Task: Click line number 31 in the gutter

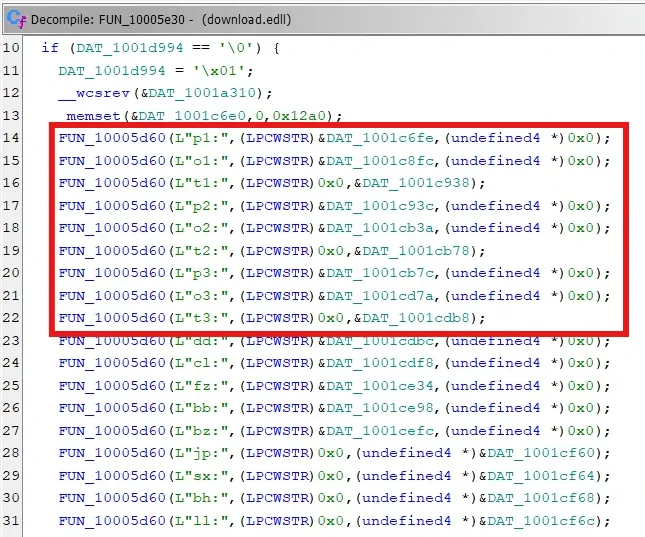Action: 11,521
